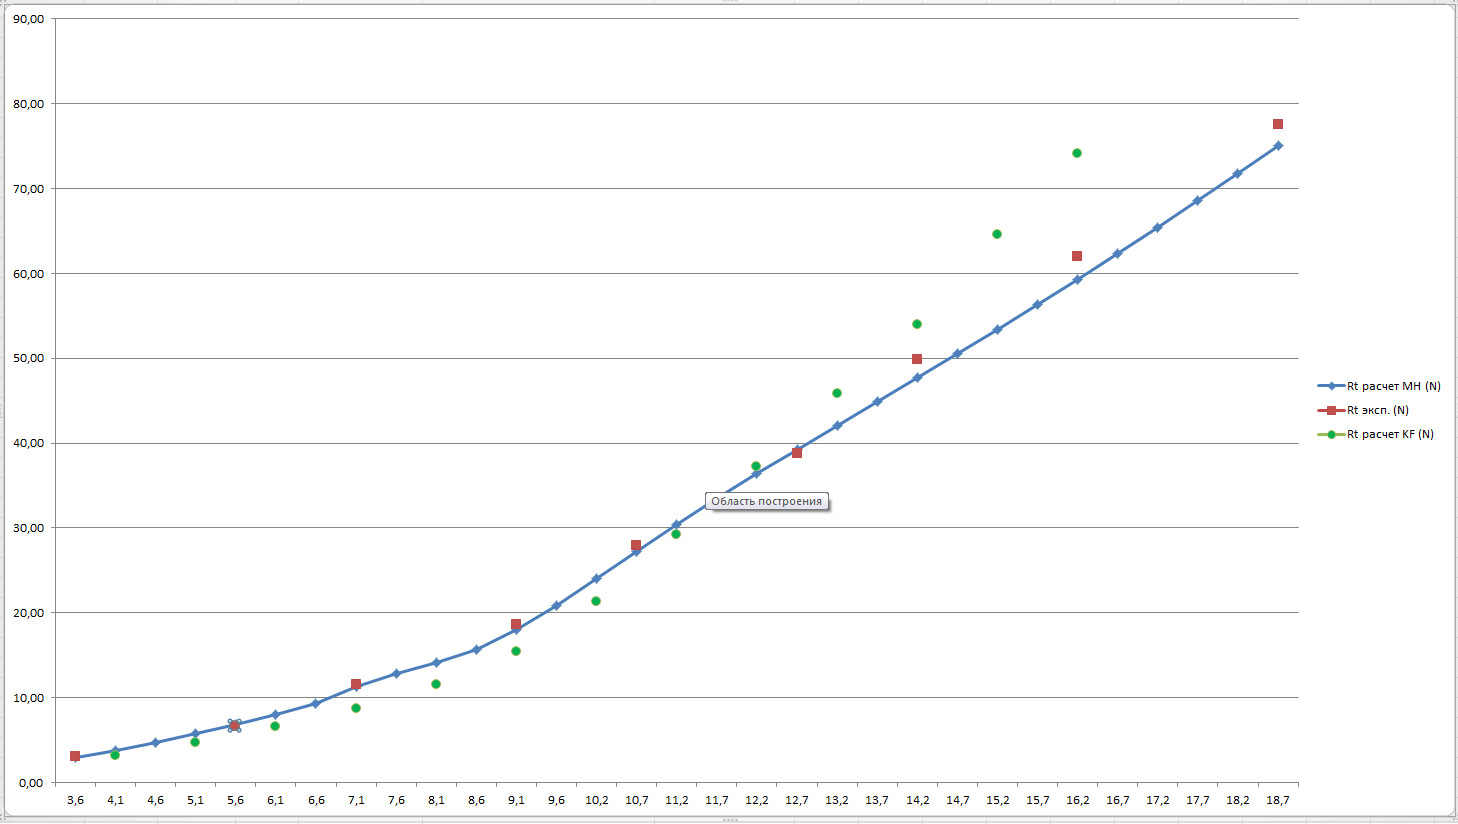Screen dimensions: 1458x824
Task: Select the first red square above 3,6
Action: click(75, 756)
